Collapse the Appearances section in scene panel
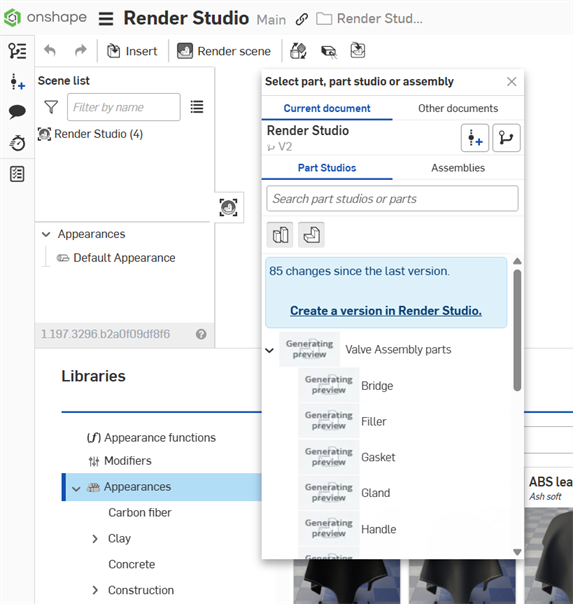Screen dimensions: 573x604 coord(46,234)
